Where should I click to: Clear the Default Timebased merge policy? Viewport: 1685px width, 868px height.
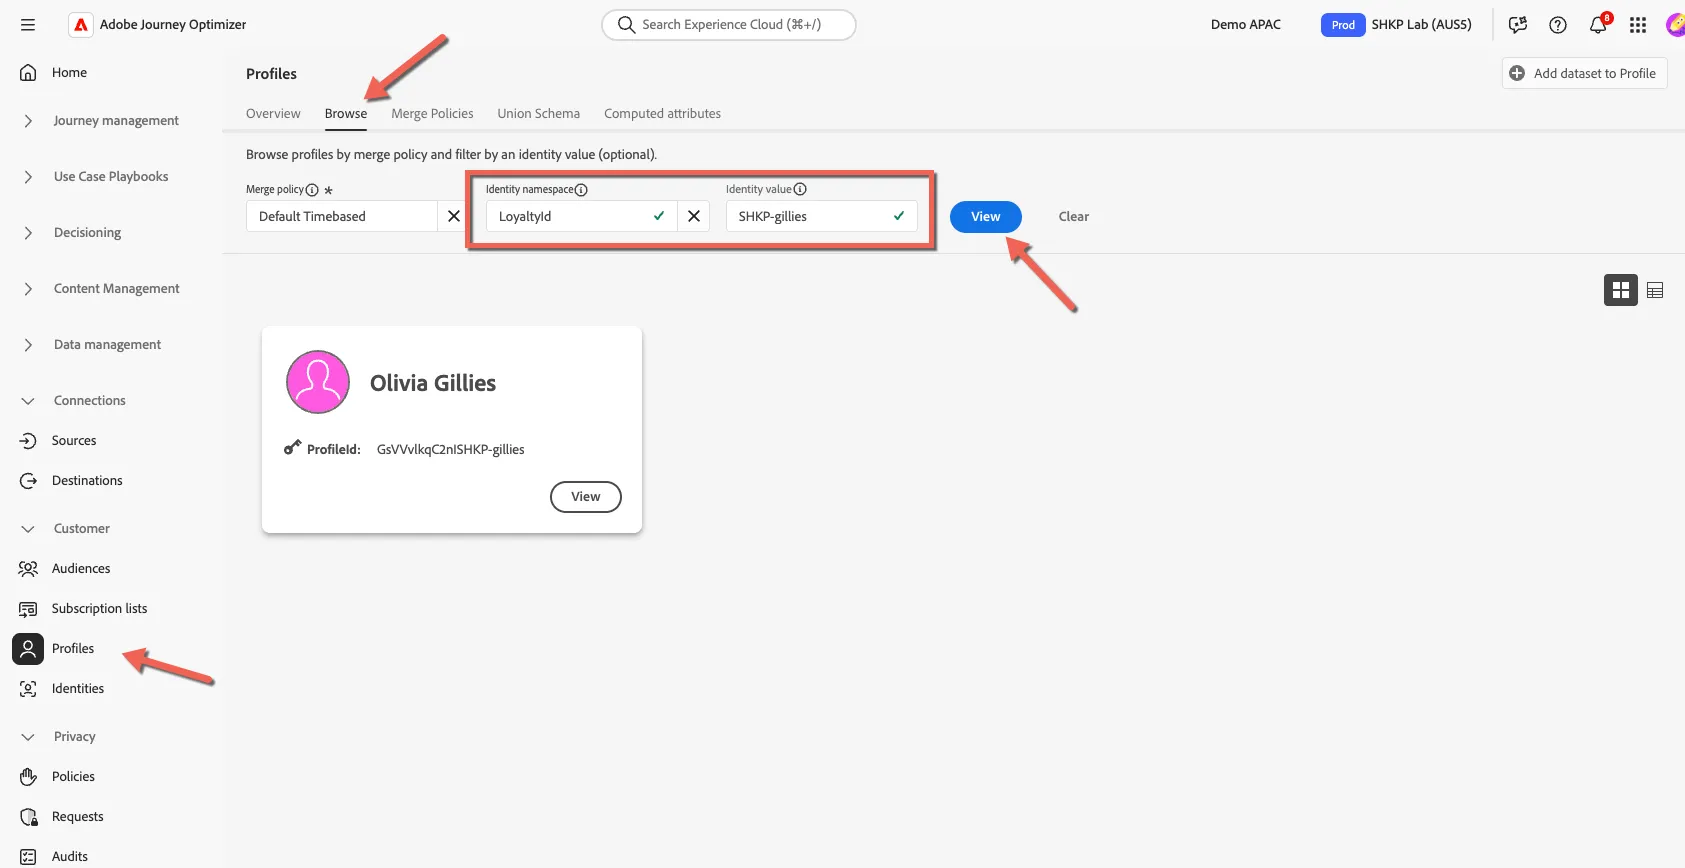coord(454,216)
